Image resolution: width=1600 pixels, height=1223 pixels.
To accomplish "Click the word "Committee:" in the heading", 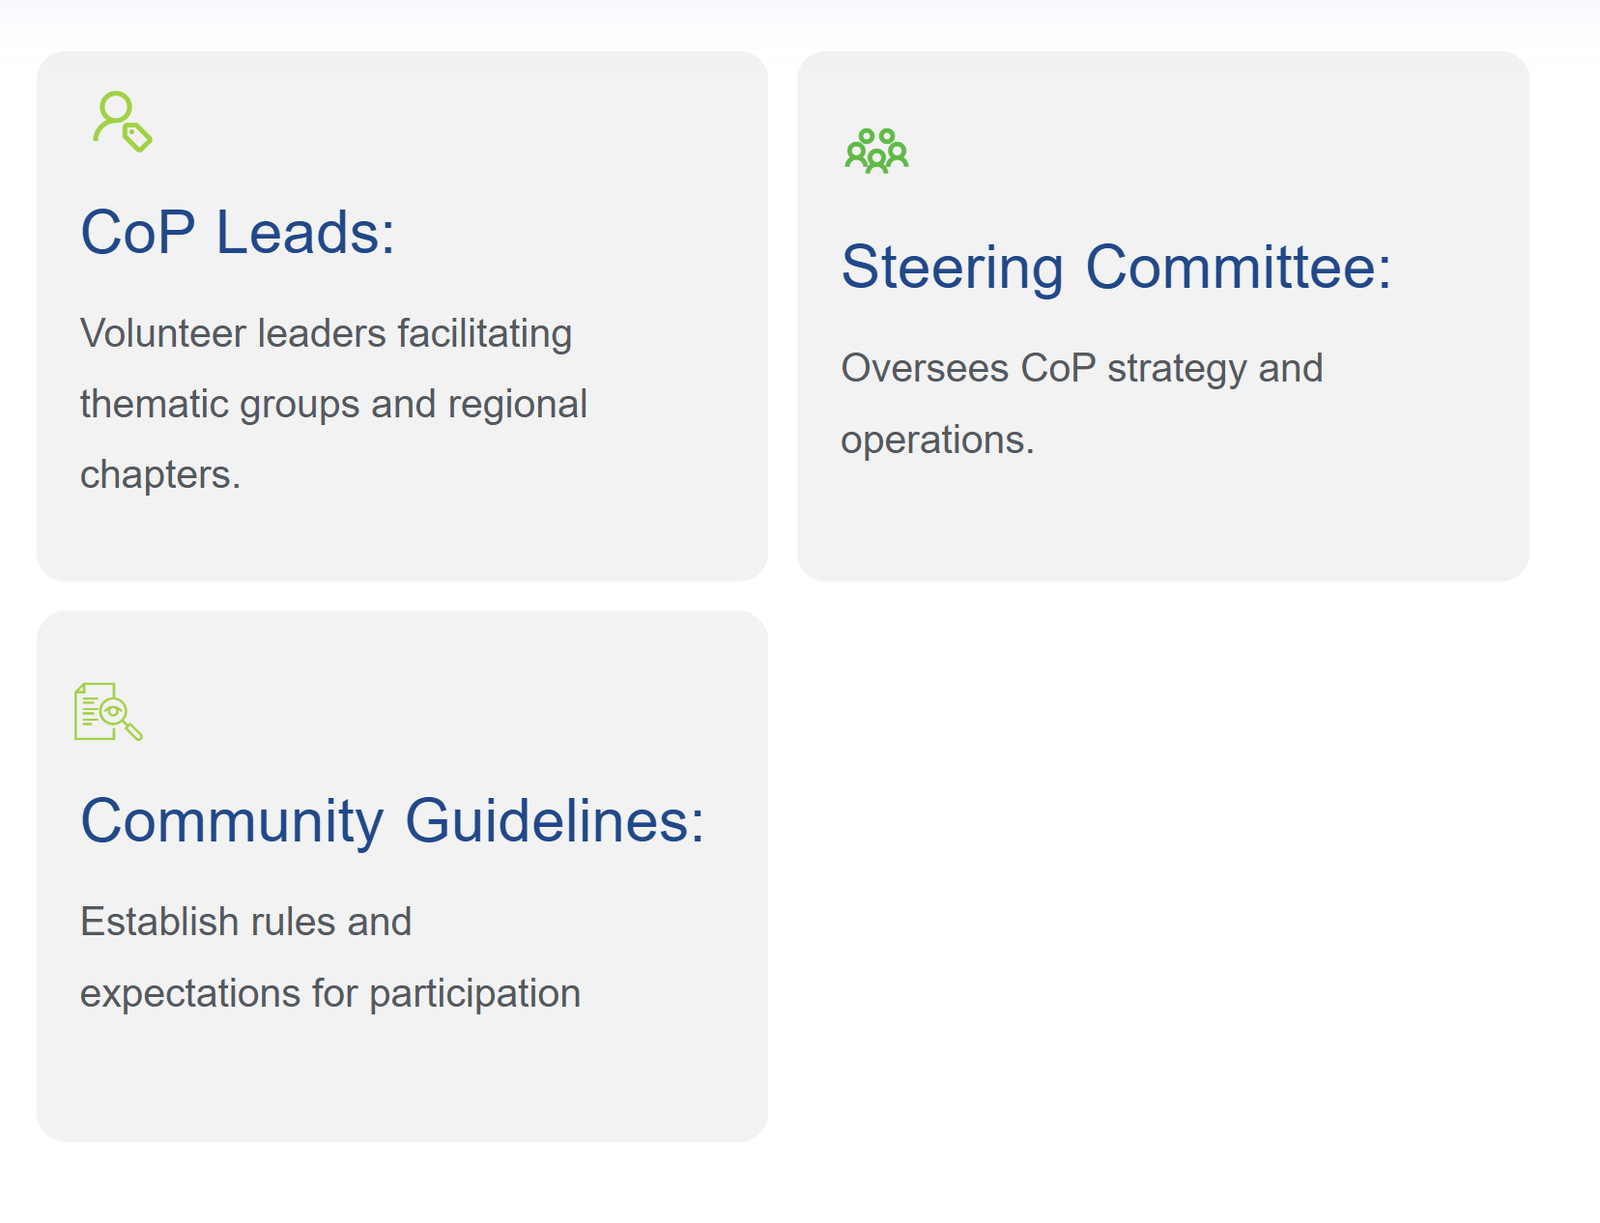I will coord(1238,267).
